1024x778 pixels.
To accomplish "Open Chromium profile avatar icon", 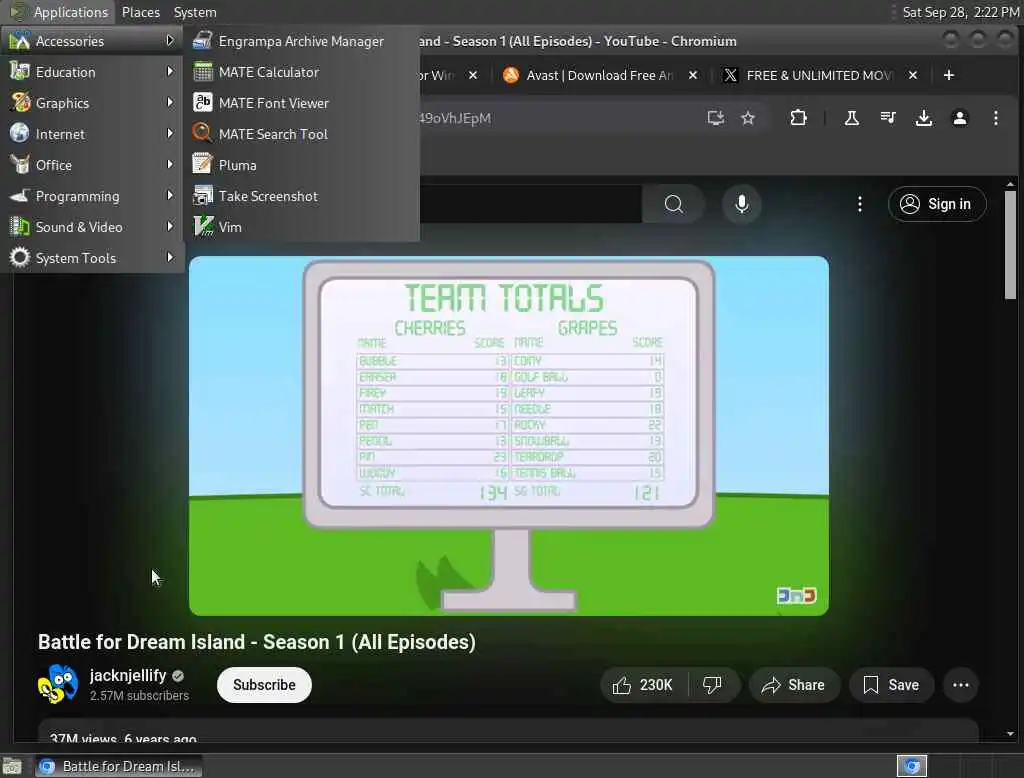I will pos(959,118).
